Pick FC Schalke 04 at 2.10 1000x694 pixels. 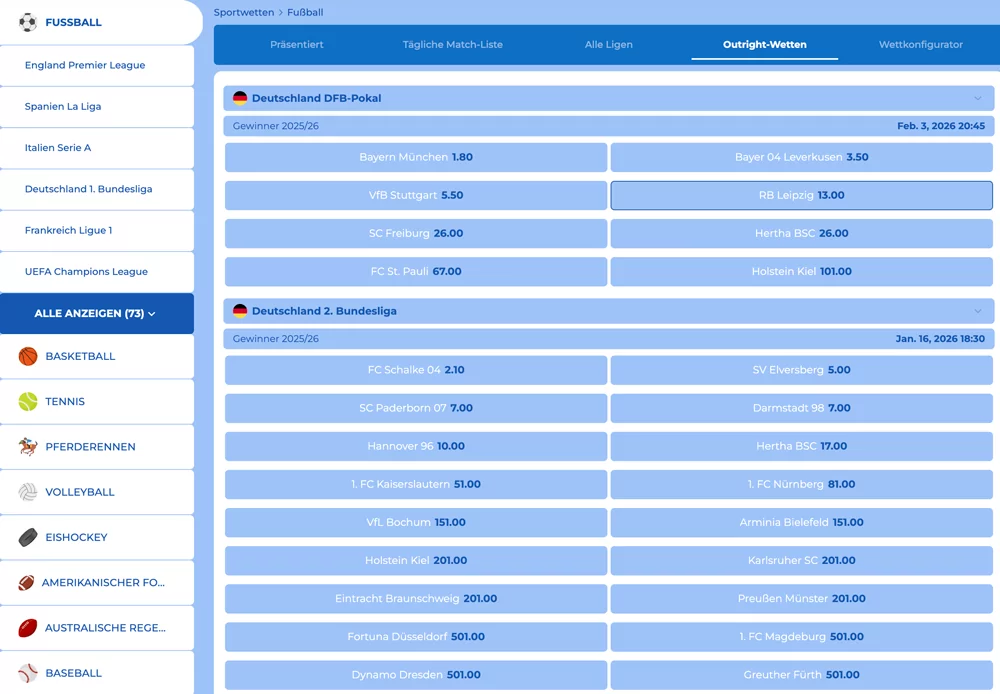point(416,370)
